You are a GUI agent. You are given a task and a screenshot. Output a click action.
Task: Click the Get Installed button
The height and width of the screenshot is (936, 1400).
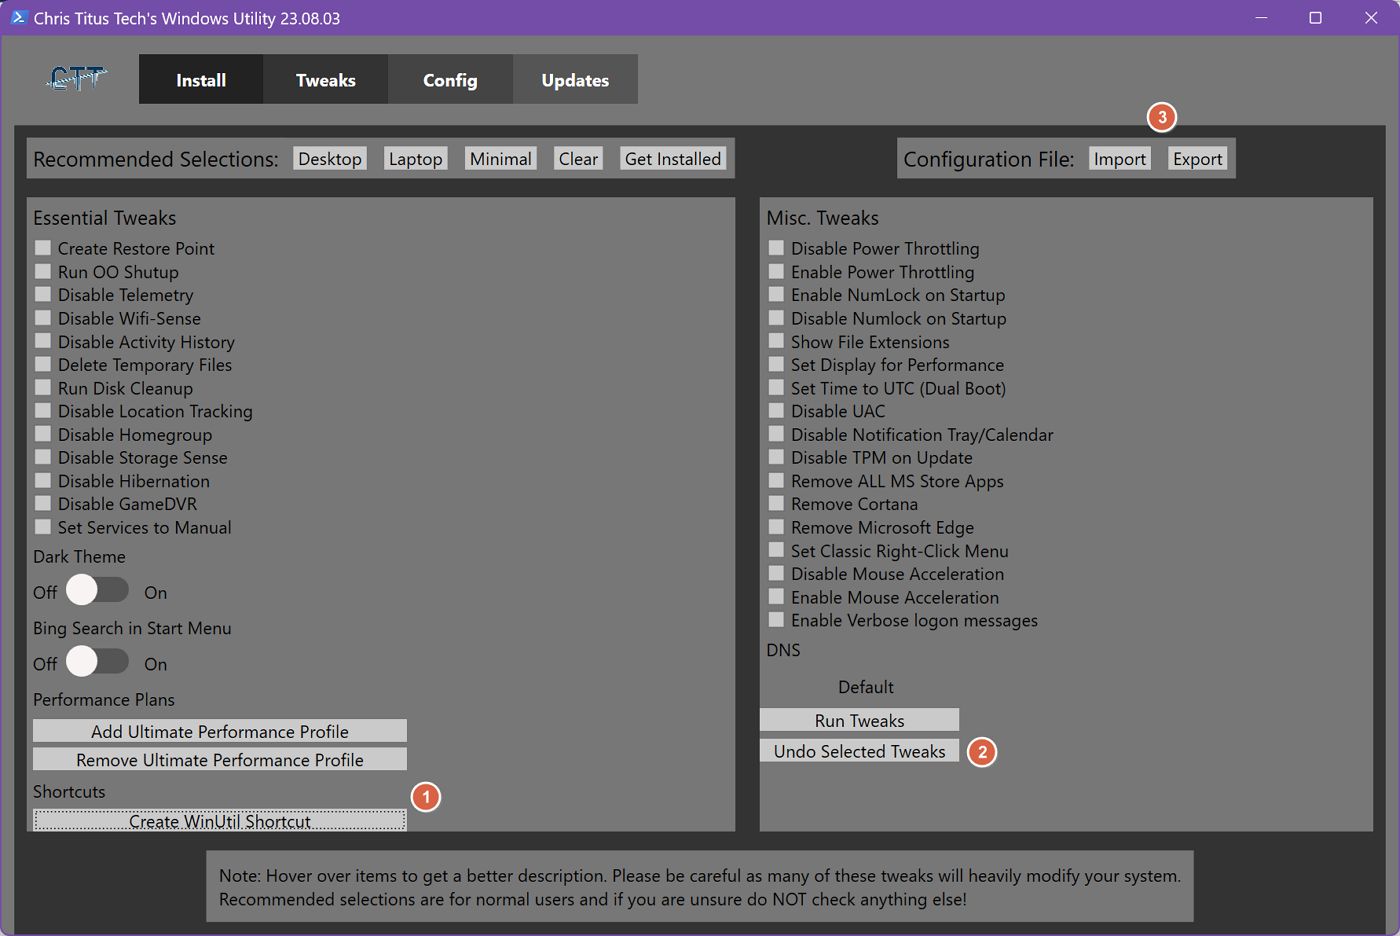pos(673,159)
